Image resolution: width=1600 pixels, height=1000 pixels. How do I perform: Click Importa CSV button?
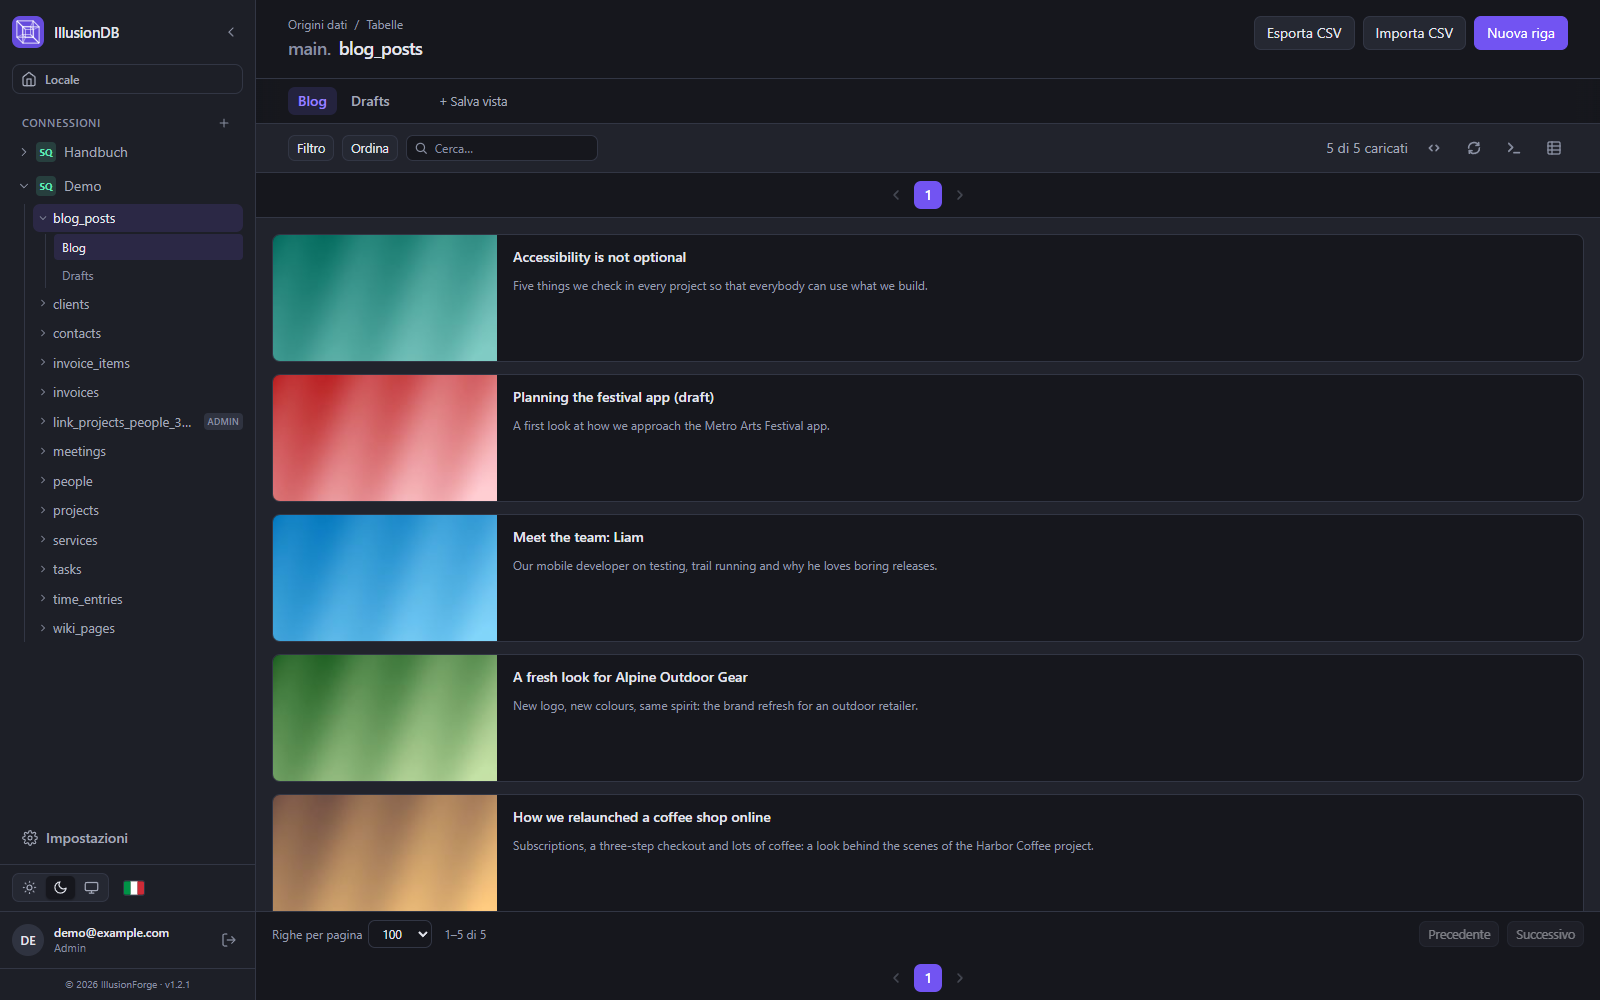click(x=1414, y=33)
